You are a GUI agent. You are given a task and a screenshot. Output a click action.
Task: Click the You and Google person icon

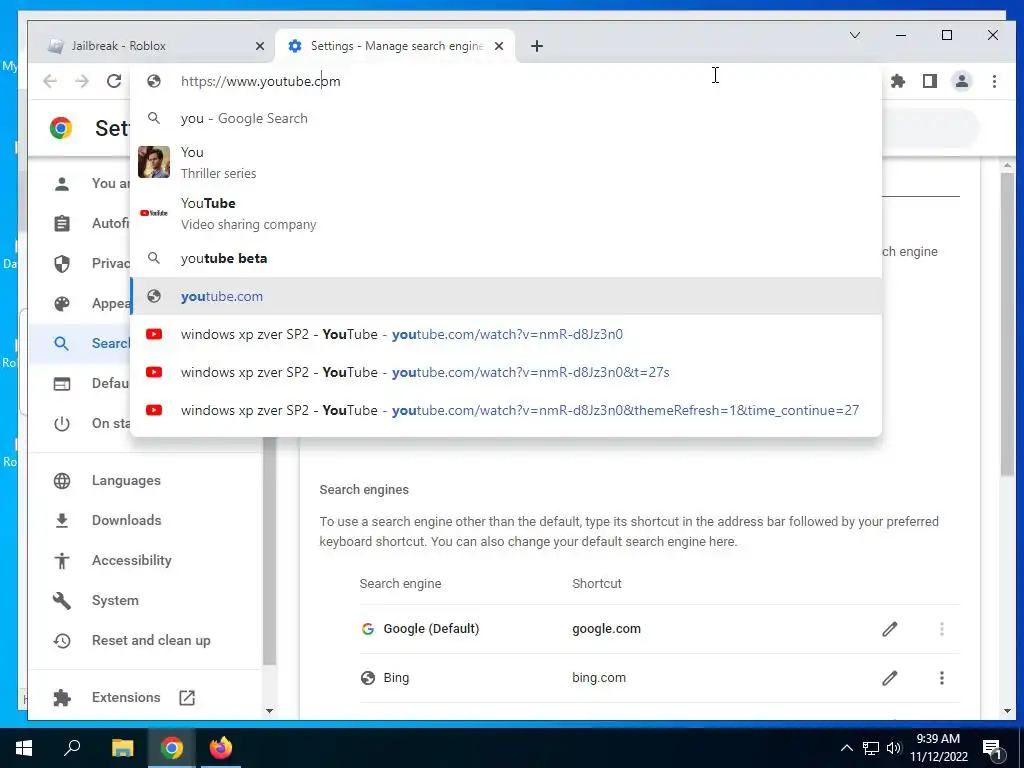(62, 184)
